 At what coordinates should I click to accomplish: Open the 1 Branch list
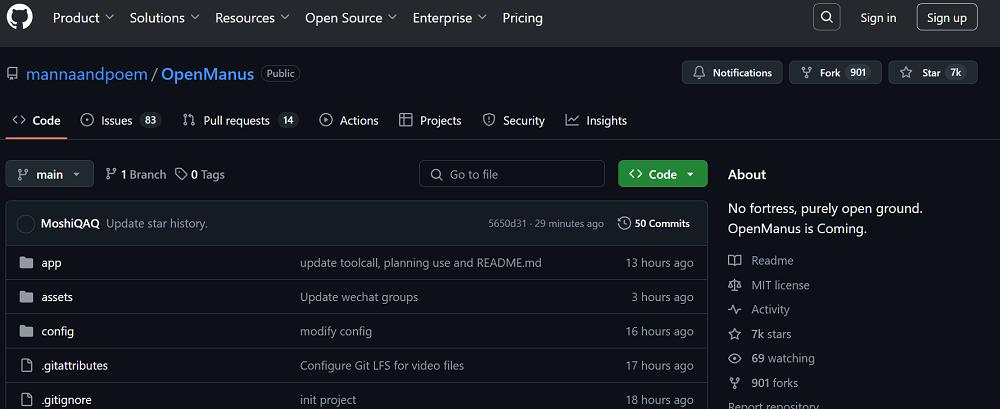click(x=136, y=174)
